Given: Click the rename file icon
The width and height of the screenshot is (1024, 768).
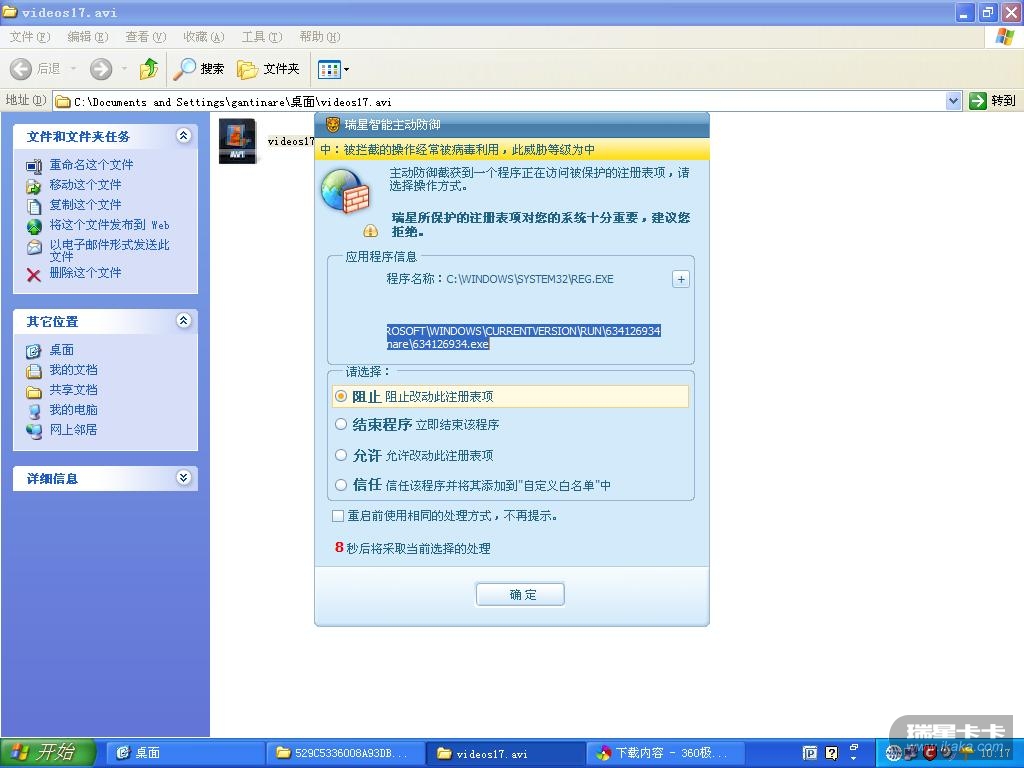Looking at the screenshot, I should (34, 166).
